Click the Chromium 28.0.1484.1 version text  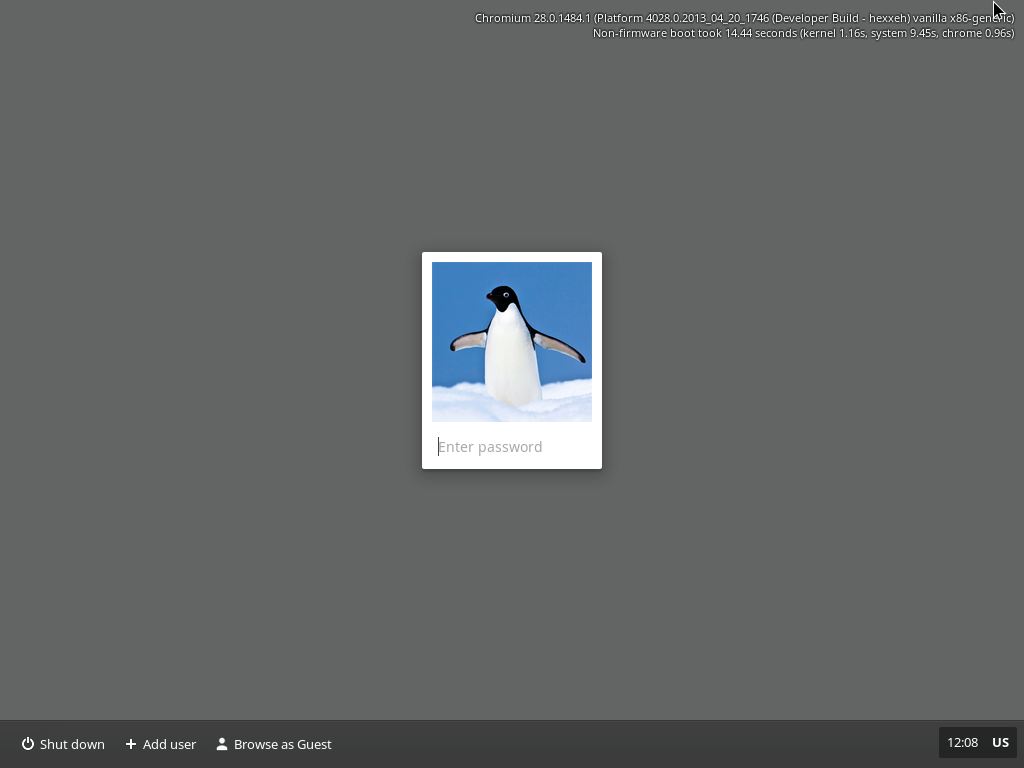click(x=532, y=18)
